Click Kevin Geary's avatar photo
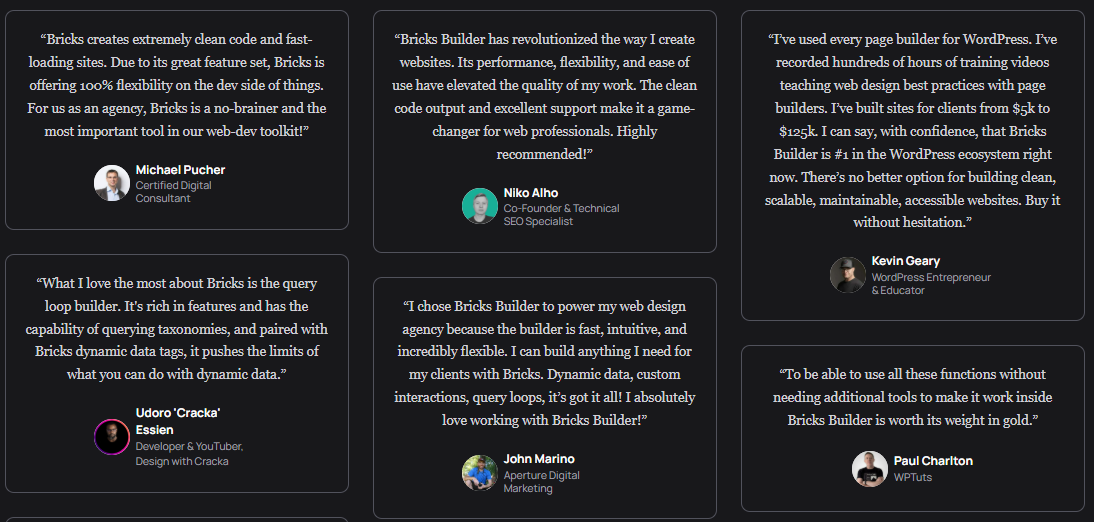This screenshot has width=1094, height=522. click(848, 275)
